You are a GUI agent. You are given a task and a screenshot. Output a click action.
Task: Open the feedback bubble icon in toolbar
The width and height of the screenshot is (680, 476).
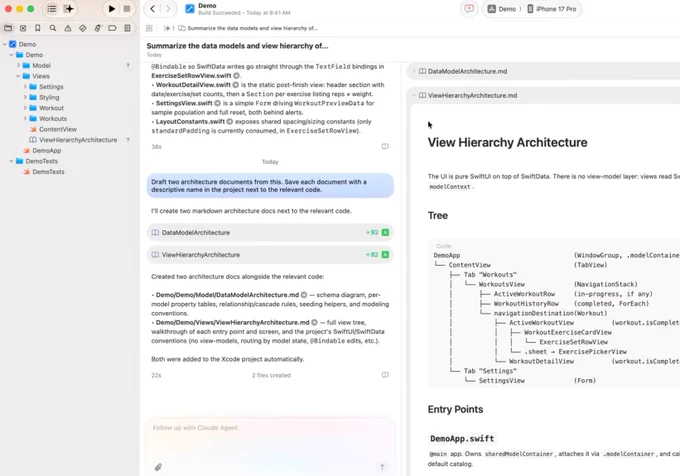tap(469, 9)
